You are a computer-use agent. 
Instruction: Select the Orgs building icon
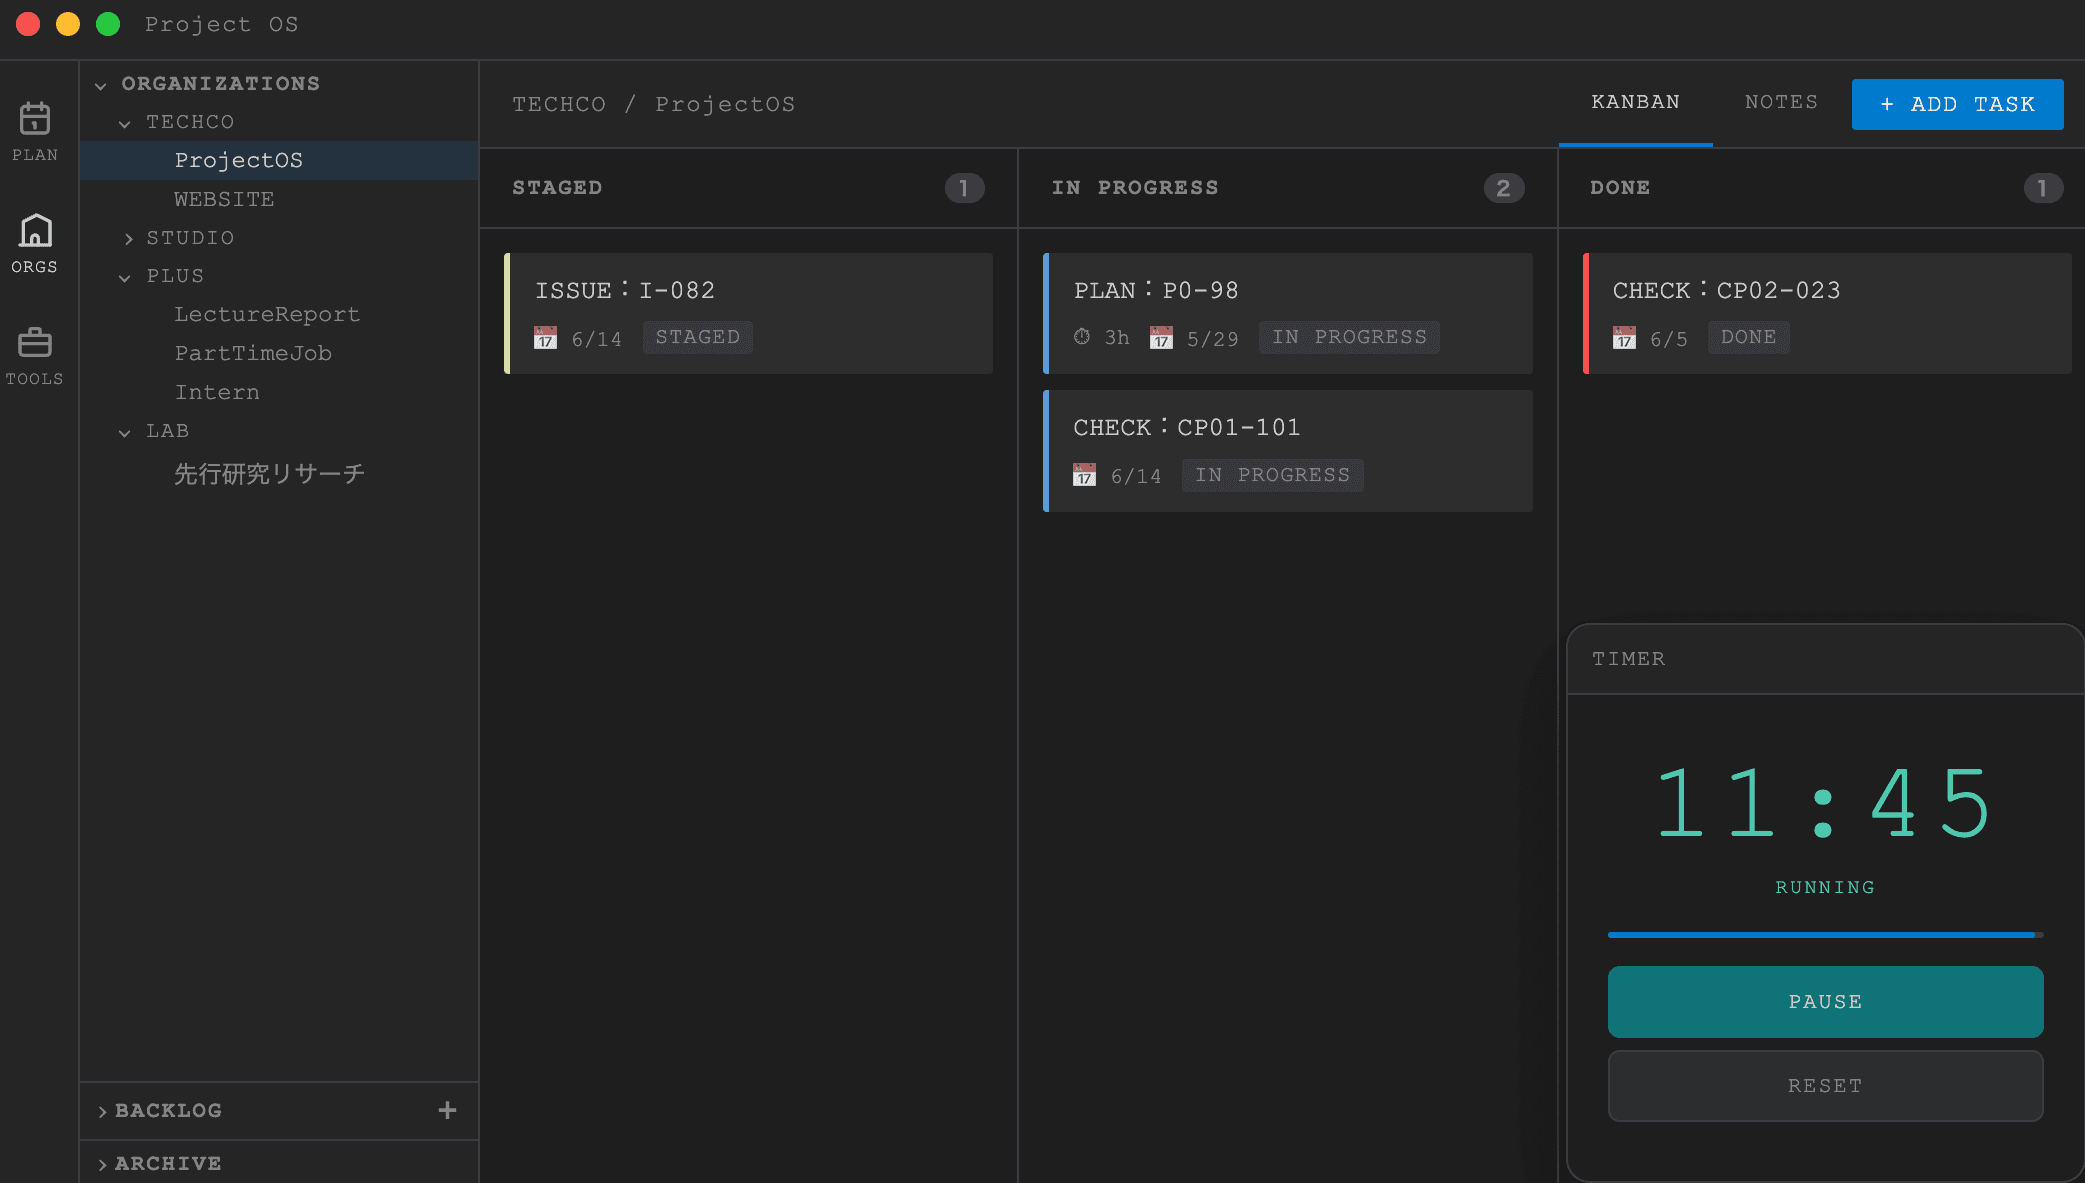coord(35,231)
